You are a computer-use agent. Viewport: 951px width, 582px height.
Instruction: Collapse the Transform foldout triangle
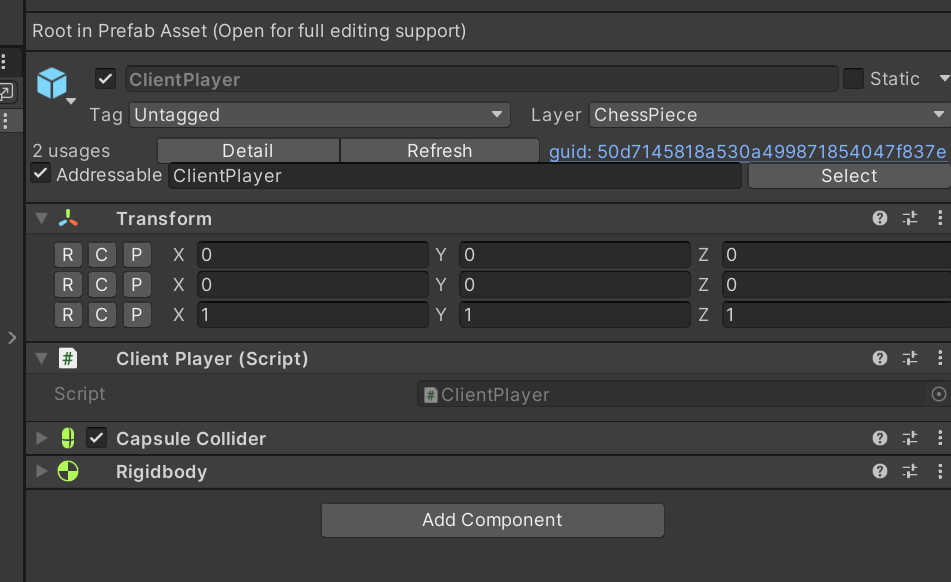point(39,218)
